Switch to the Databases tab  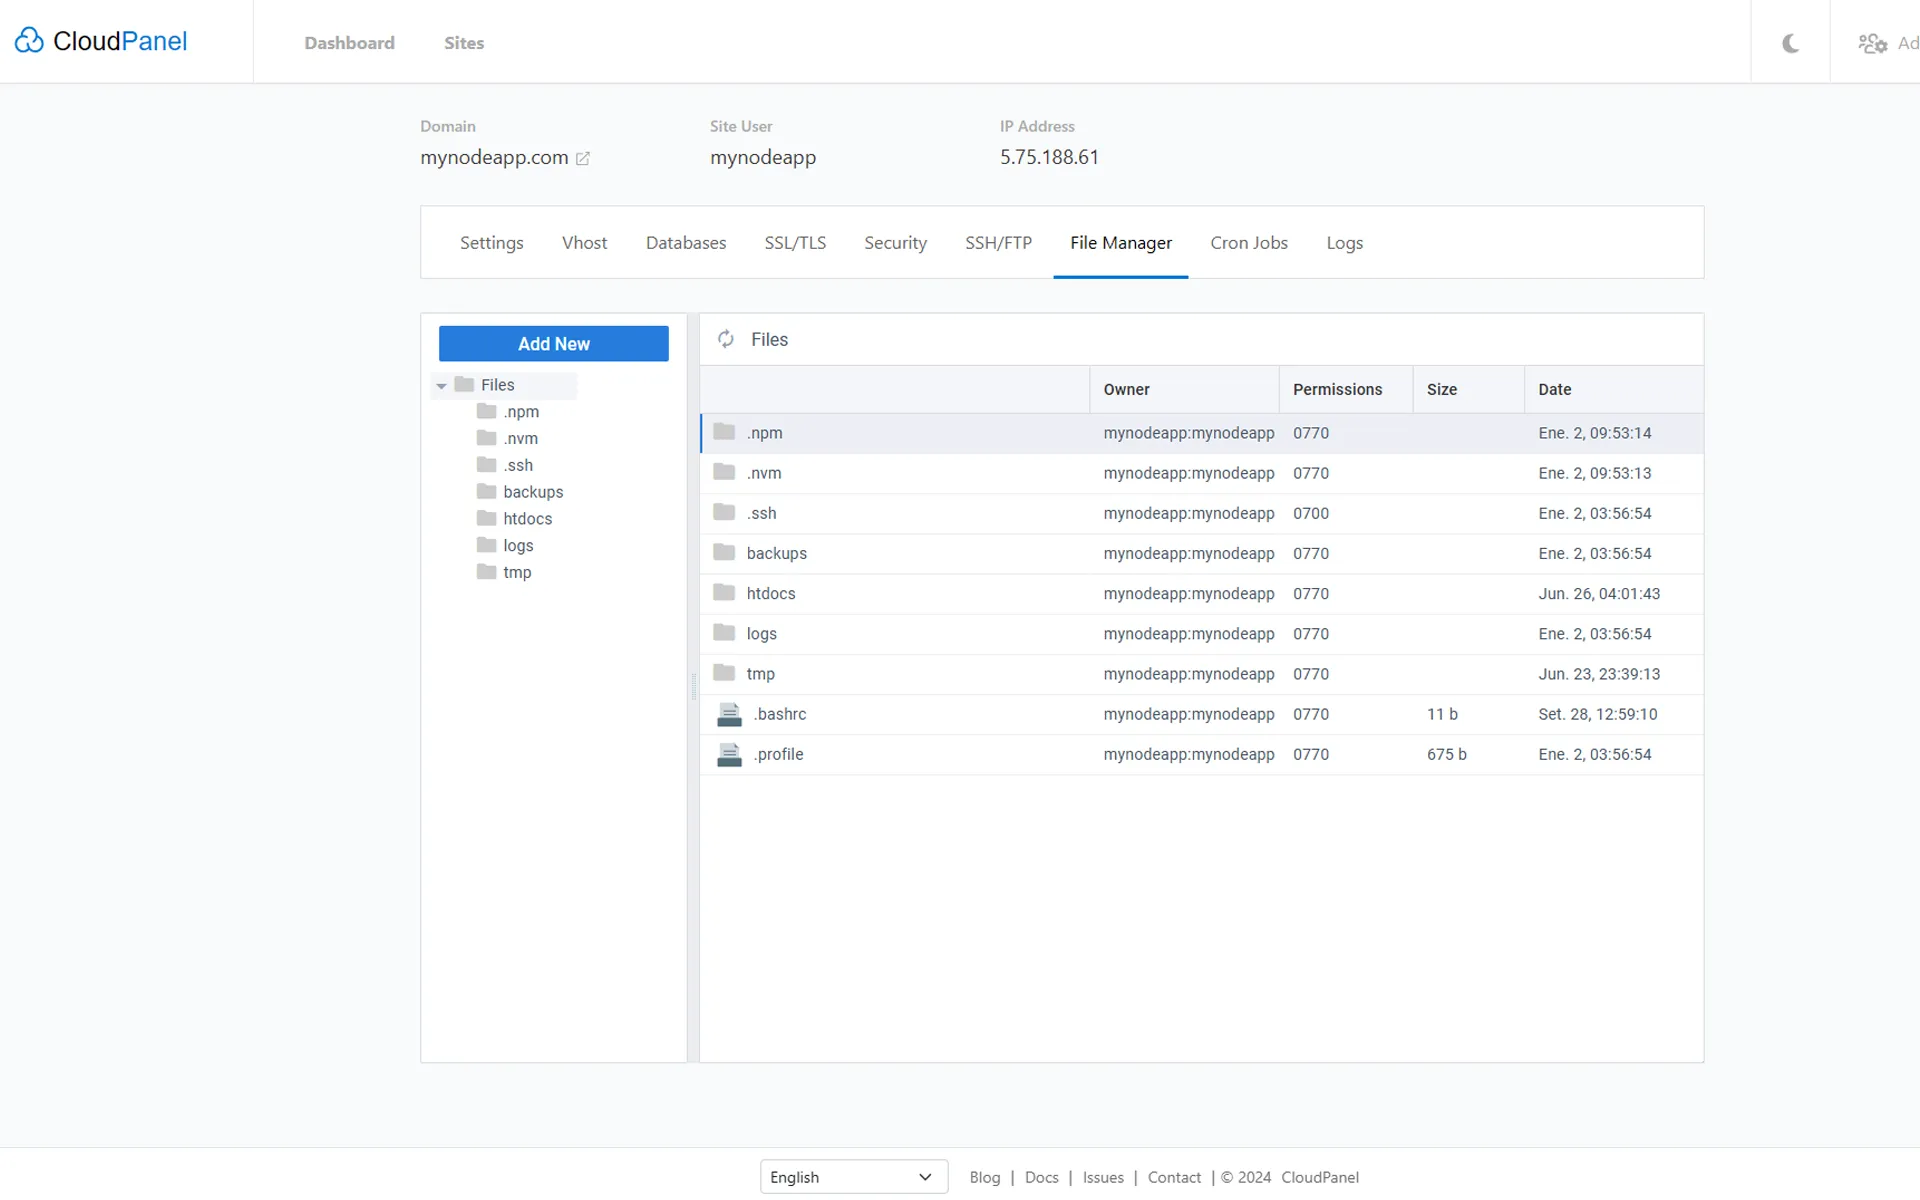click(686, 243)
